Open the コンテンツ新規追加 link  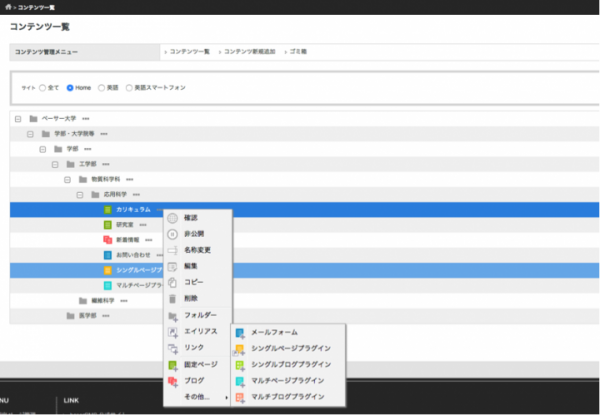coord(249,52)
